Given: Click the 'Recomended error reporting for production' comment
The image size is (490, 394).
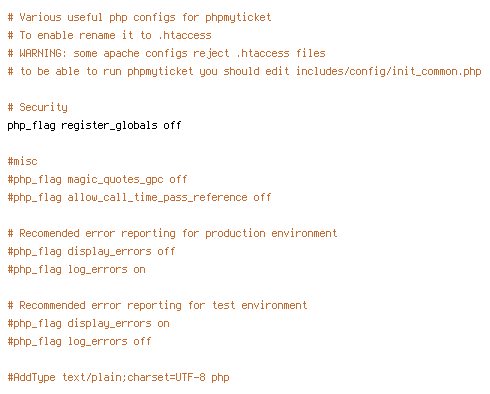Looking at the screenshot, I should click(x=172, y=234).
